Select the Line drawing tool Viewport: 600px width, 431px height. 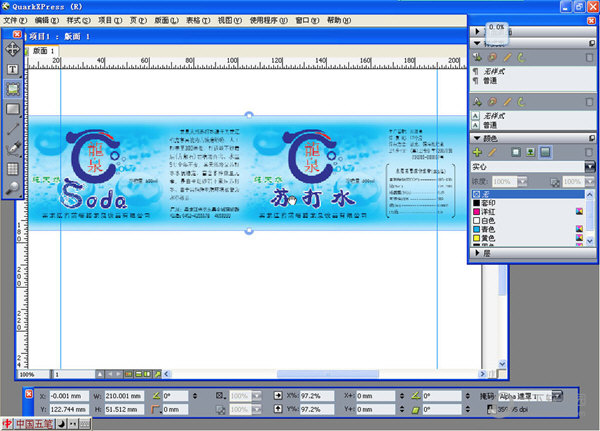coord(13,129)
